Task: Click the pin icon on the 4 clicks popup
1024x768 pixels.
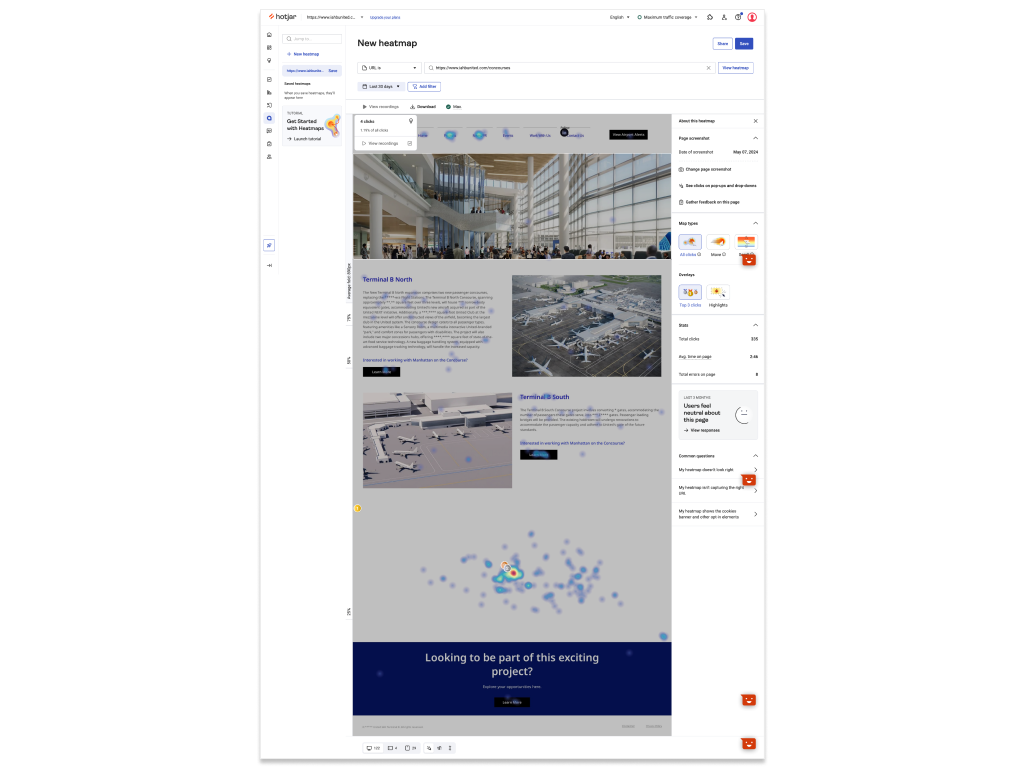Action: click(x=411, y=121)
